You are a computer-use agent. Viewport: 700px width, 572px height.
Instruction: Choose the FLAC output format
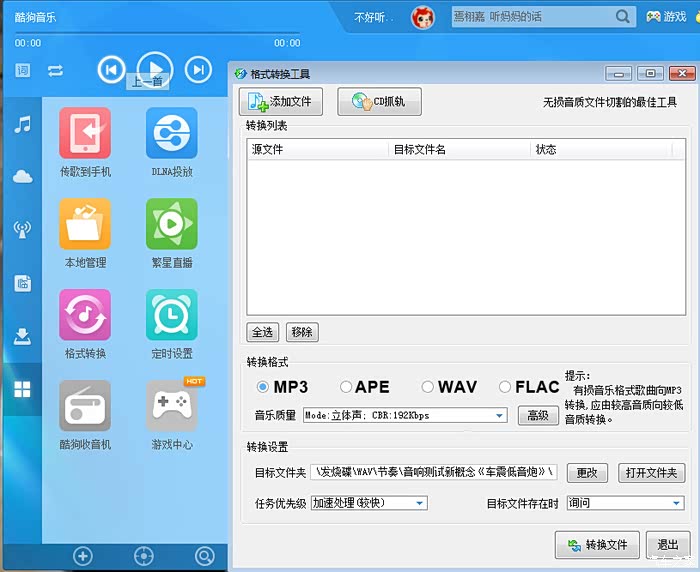tap(505, 387)
